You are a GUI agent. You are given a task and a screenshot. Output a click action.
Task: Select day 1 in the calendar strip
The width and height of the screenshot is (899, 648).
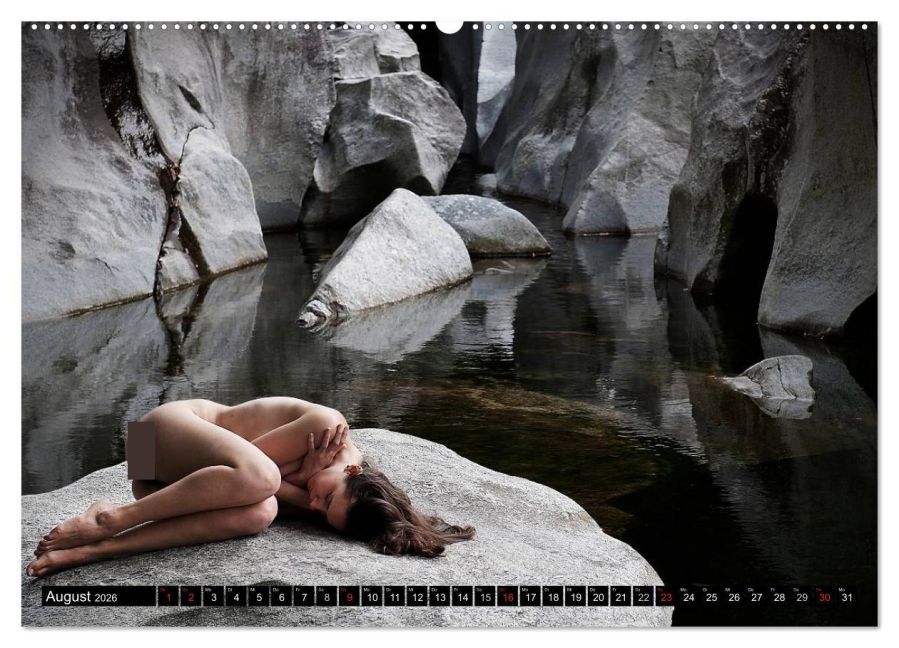pyautogui.click(x=169, y=596)
